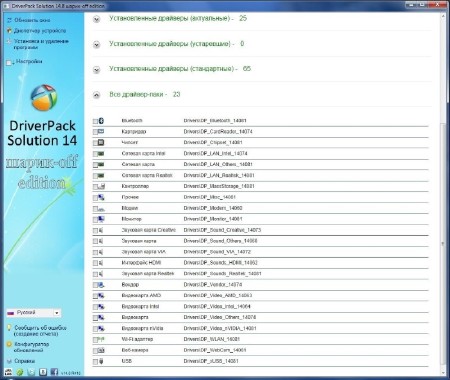Expand the up-to-date installed drivers section (25)

(x=96, y=19)
